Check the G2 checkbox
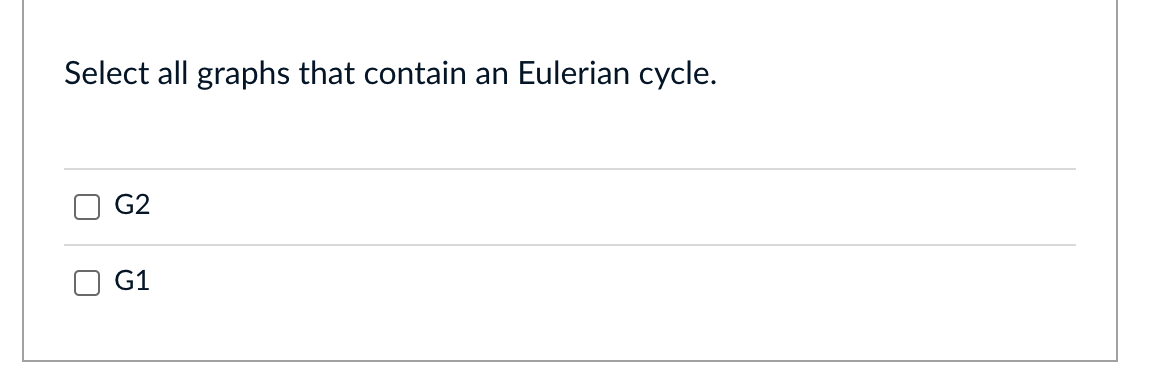Screen dimensions: 1154x372 point(87,207)
